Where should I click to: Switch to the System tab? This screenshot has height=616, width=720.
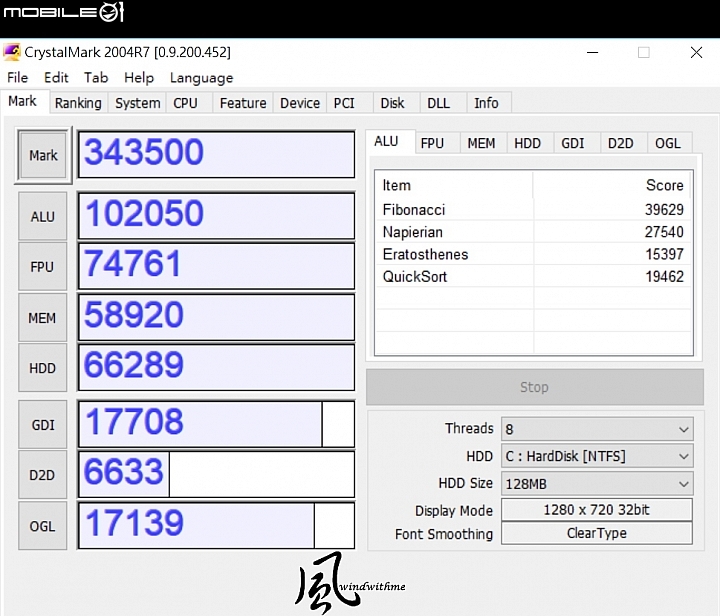point(137,103)
